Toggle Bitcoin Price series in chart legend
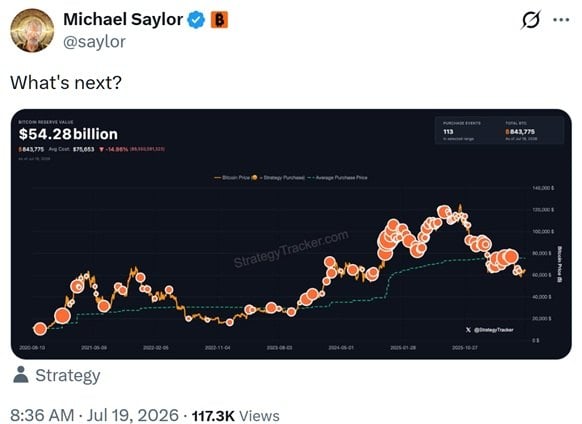This screenshot has height=424, width=582. tap(232, 177)
